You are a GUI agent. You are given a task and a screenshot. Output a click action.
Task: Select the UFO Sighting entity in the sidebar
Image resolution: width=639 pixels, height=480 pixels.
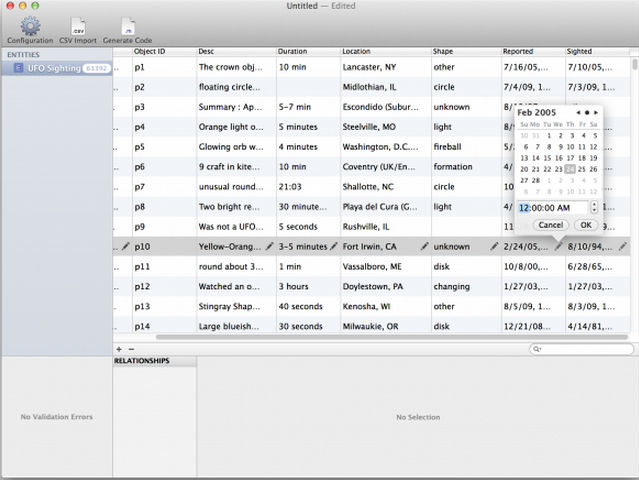click(x=56, y=68)
